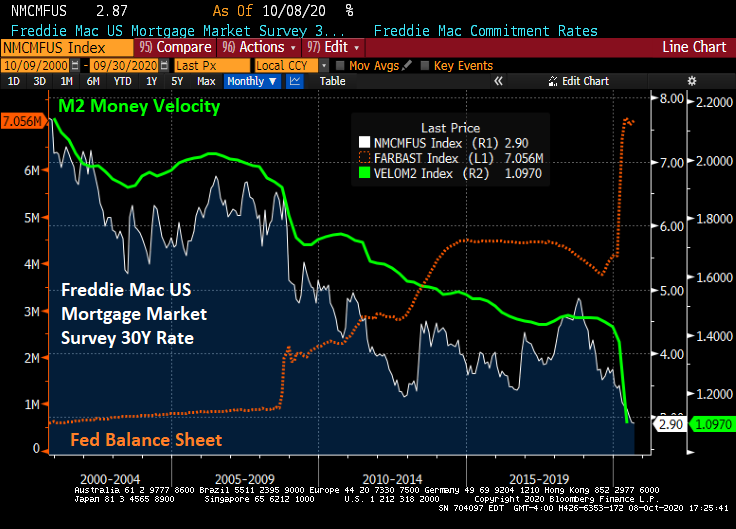Expand the Monthly periodicity dropdown
This screenshot has height=529, width=736.
click(252, 81)
